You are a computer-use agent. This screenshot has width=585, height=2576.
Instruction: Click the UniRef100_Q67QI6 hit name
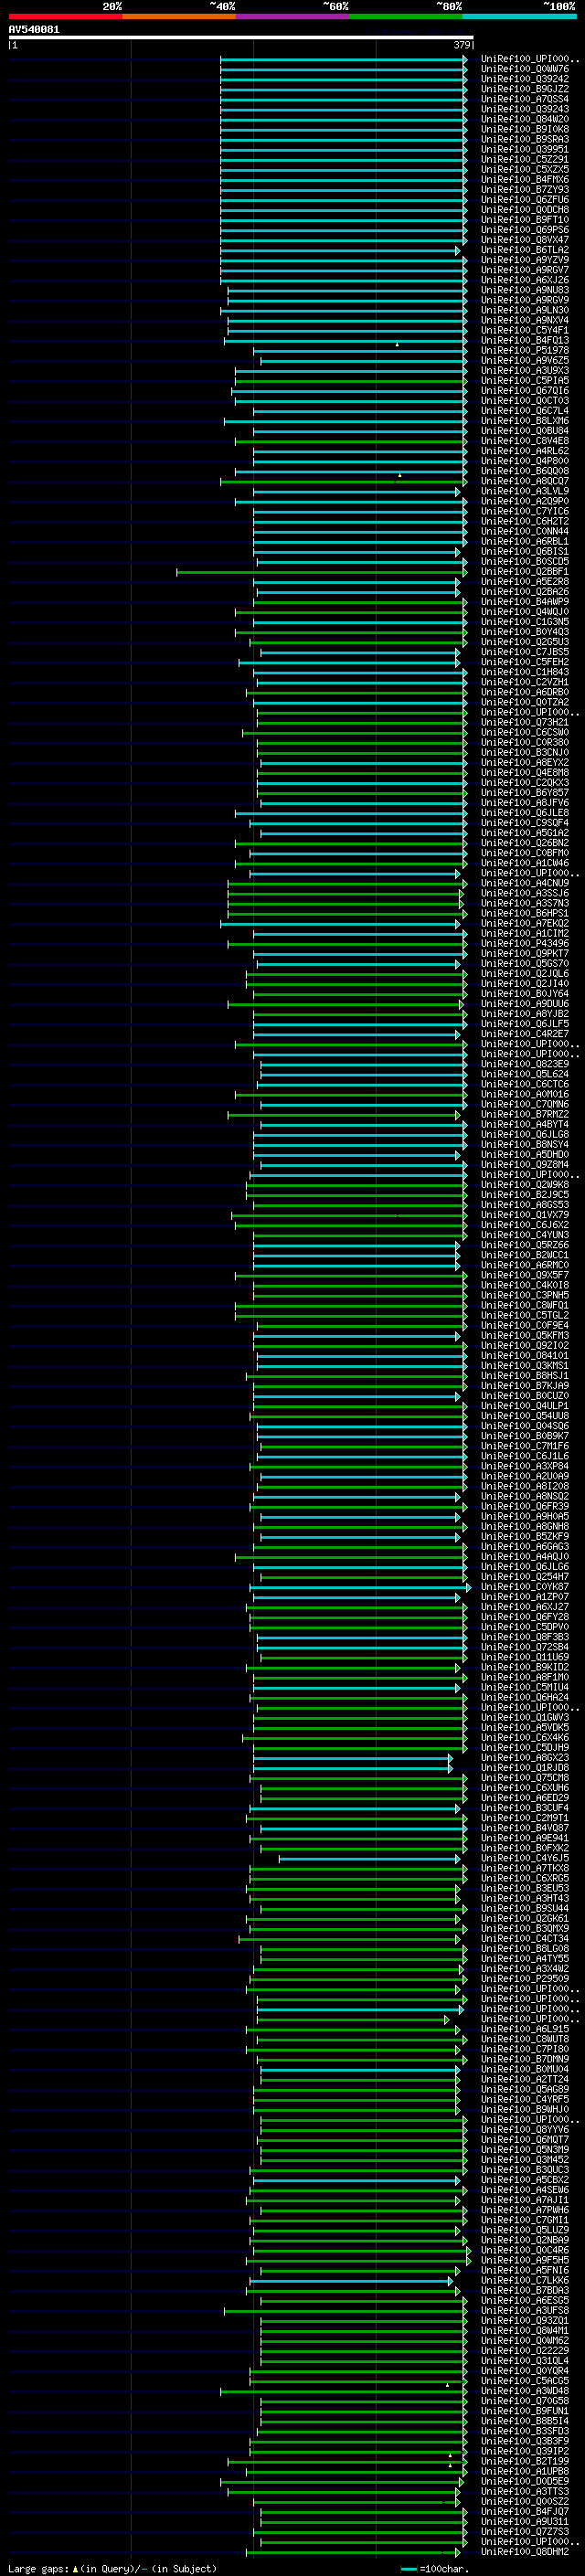pyautogui.click(x=524, y=390)
